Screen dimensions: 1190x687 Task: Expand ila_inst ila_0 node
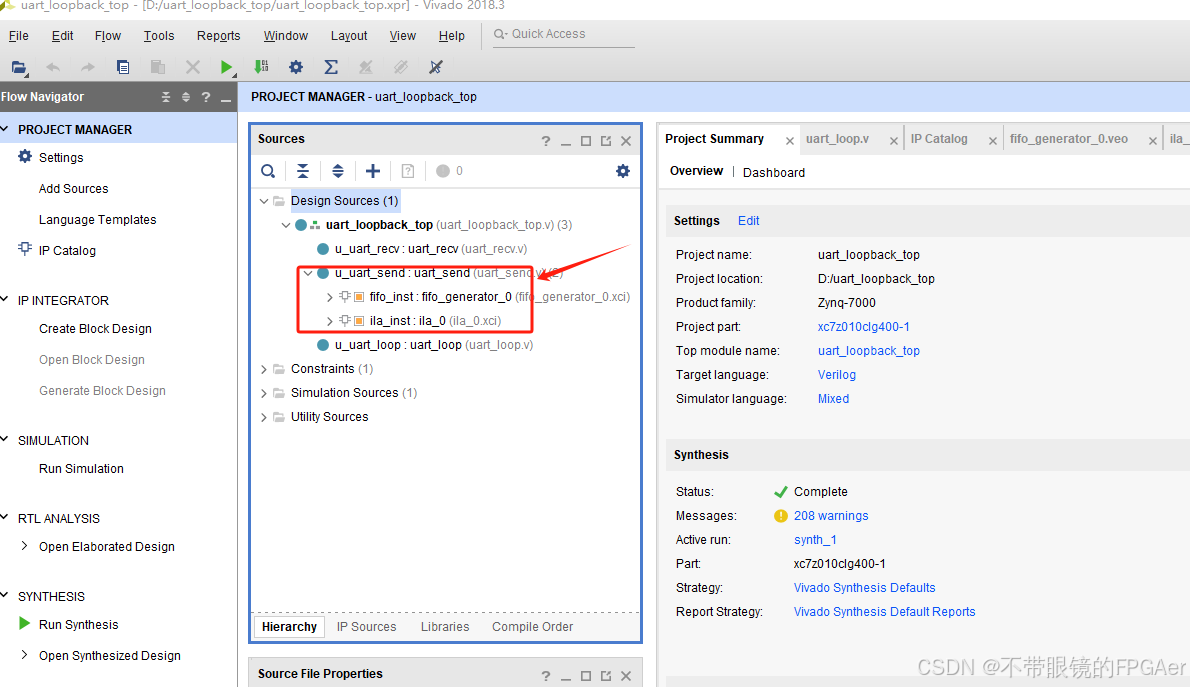coord(329,321)
